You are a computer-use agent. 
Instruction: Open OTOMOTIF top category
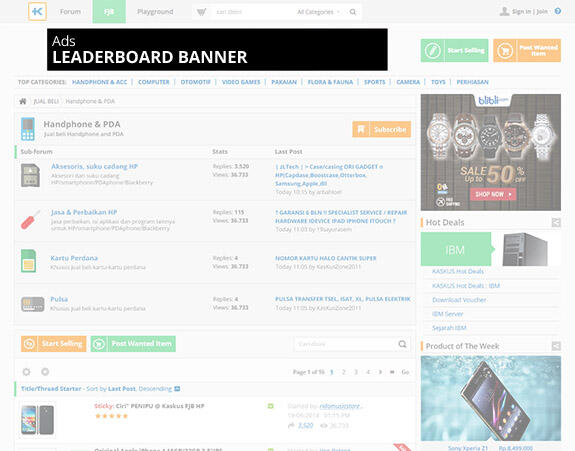pos(195,82)
